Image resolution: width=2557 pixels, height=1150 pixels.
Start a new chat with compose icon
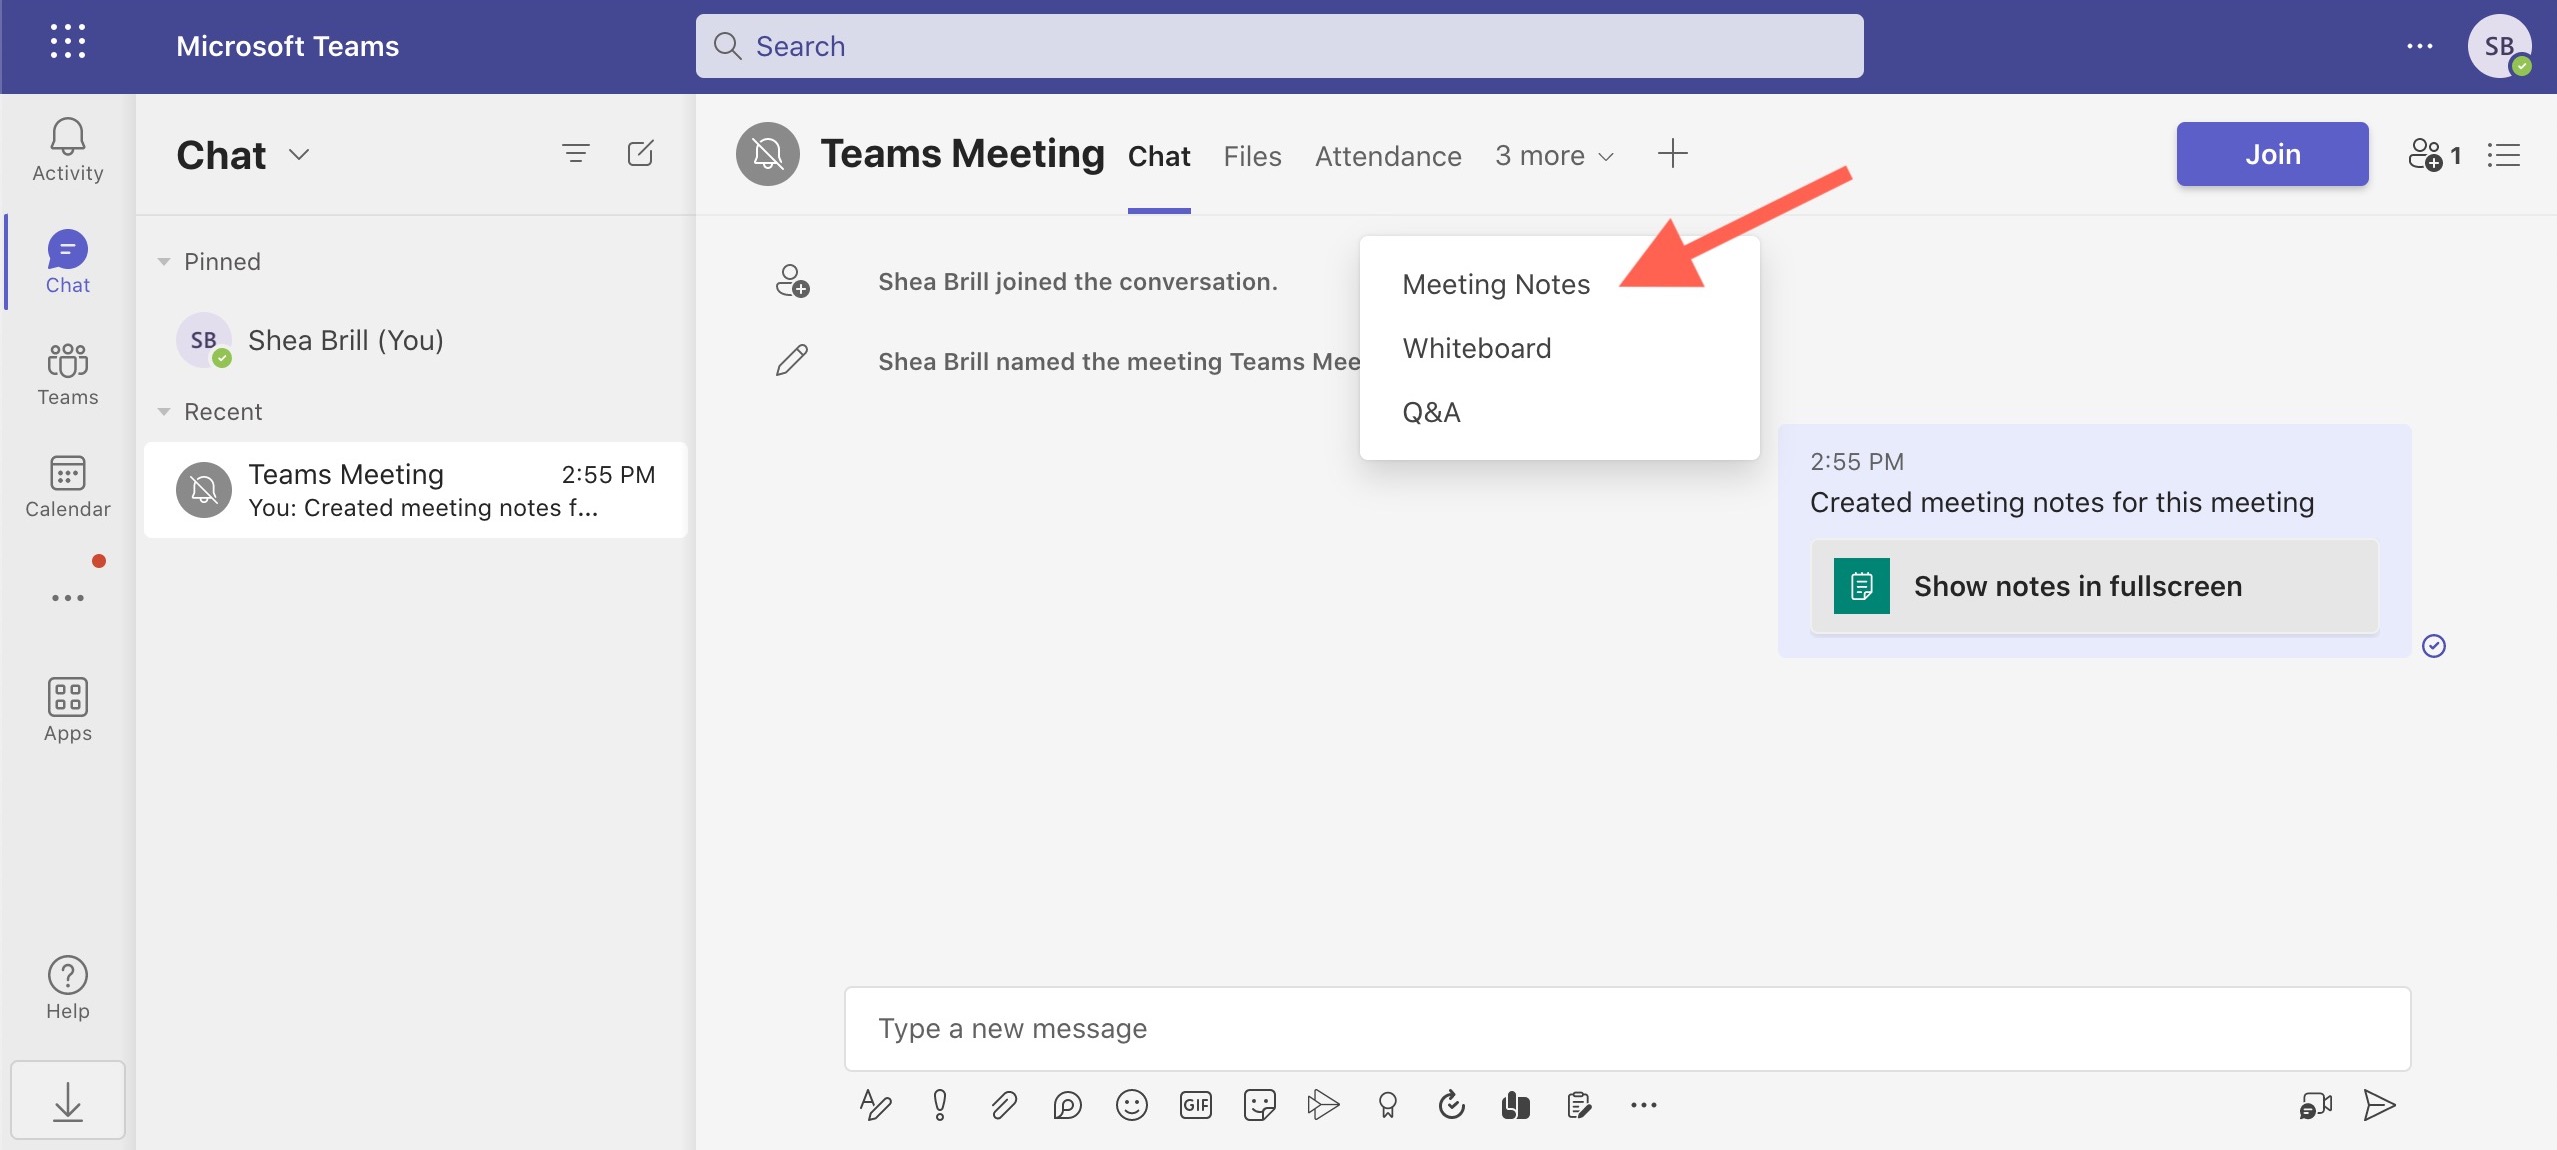(x=641, y=154)
